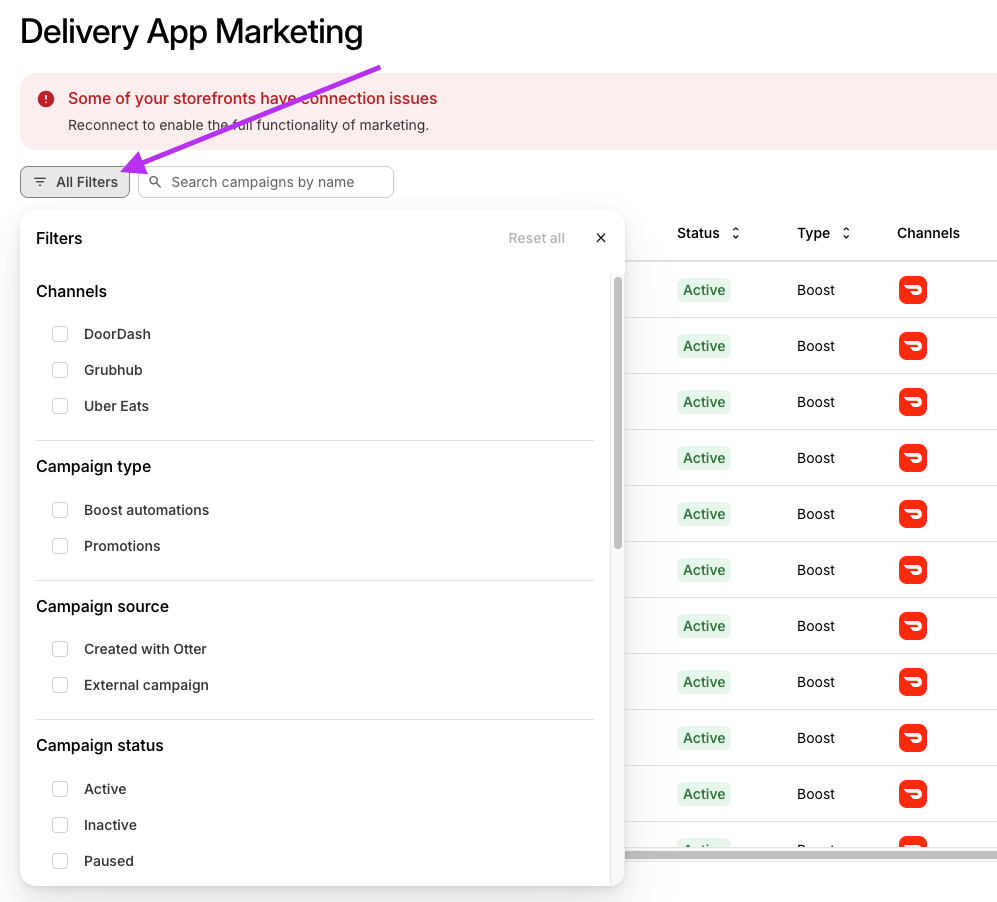Click the Status column sort arrows

[x=736, y=233]
